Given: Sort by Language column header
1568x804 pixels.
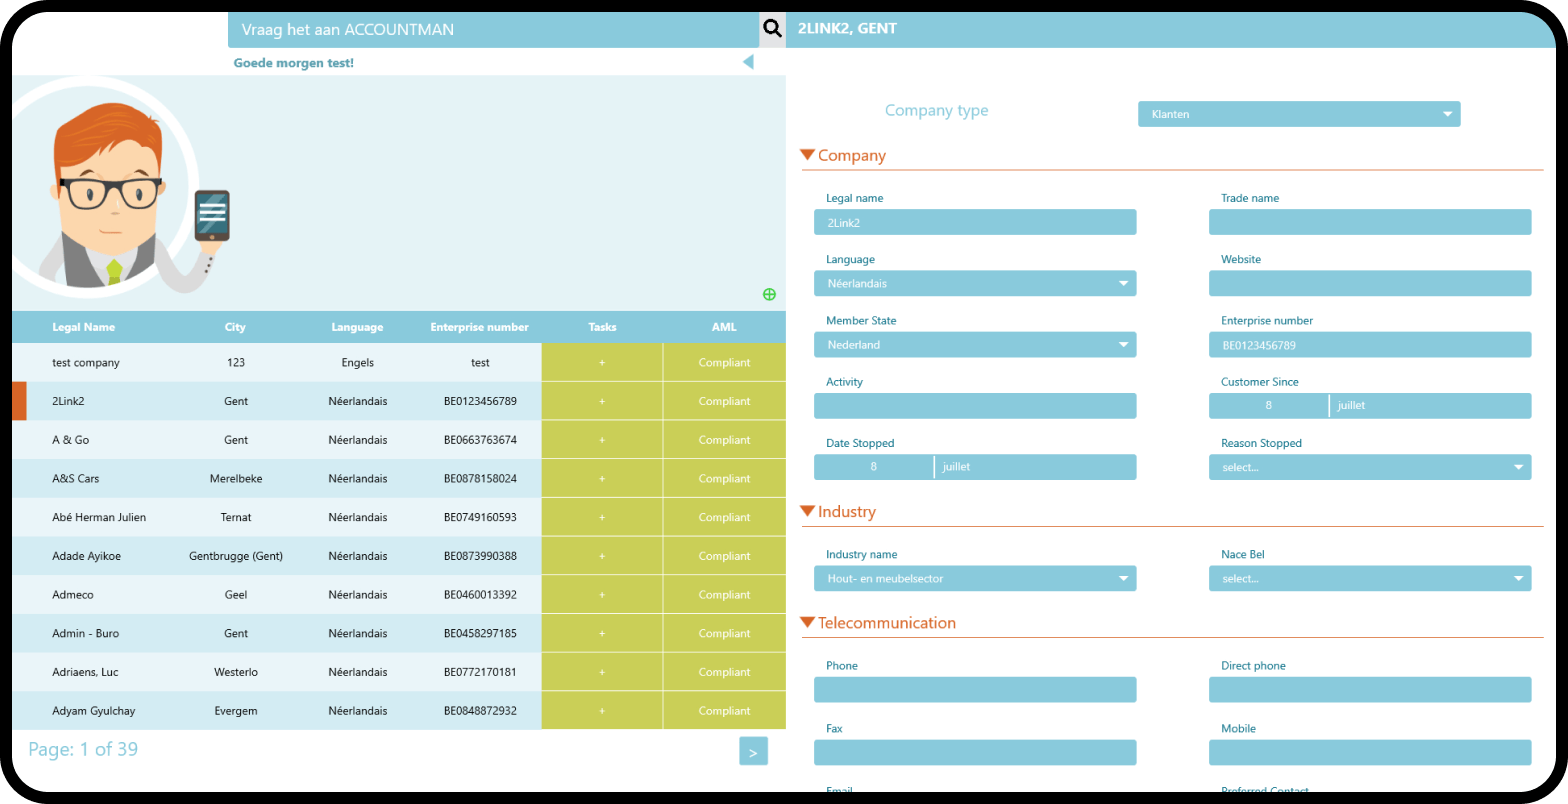Looking at the screenshot, I should [x=357, y=327].
